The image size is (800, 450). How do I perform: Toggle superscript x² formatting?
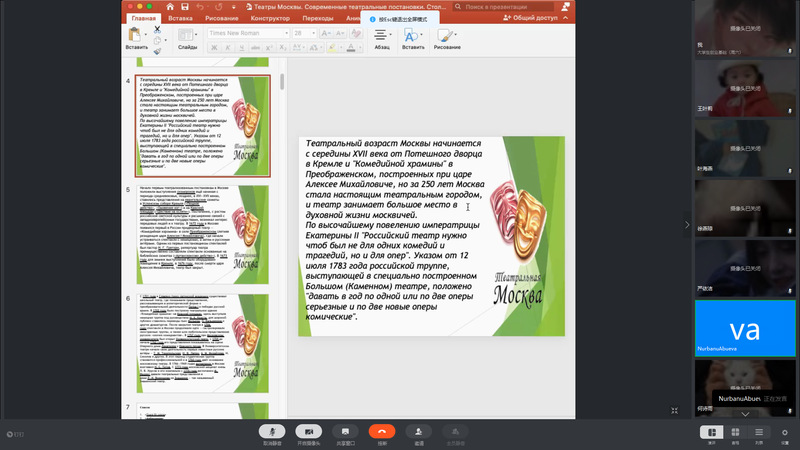tap(269, 47)
